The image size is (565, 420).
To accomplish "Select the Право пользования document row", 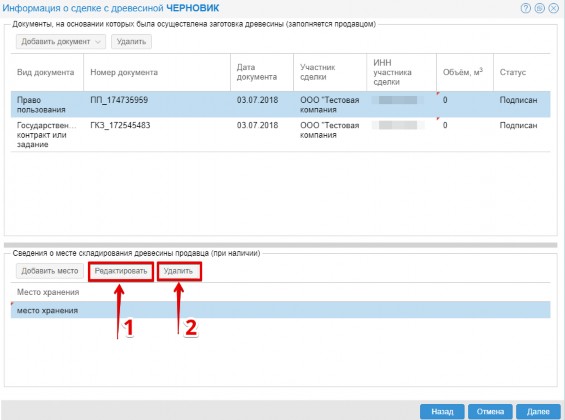I will tap(280, 104).
